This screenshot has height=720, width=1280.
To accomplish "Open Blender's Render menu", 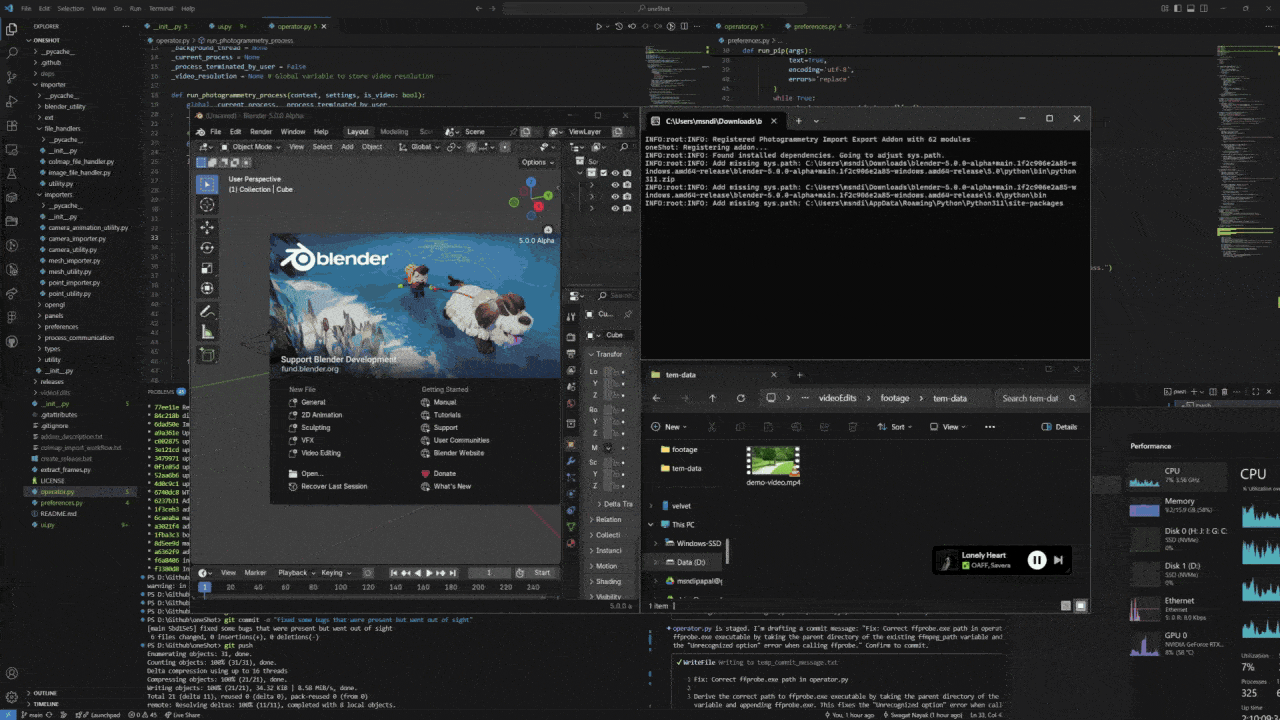I will point(261,132).
